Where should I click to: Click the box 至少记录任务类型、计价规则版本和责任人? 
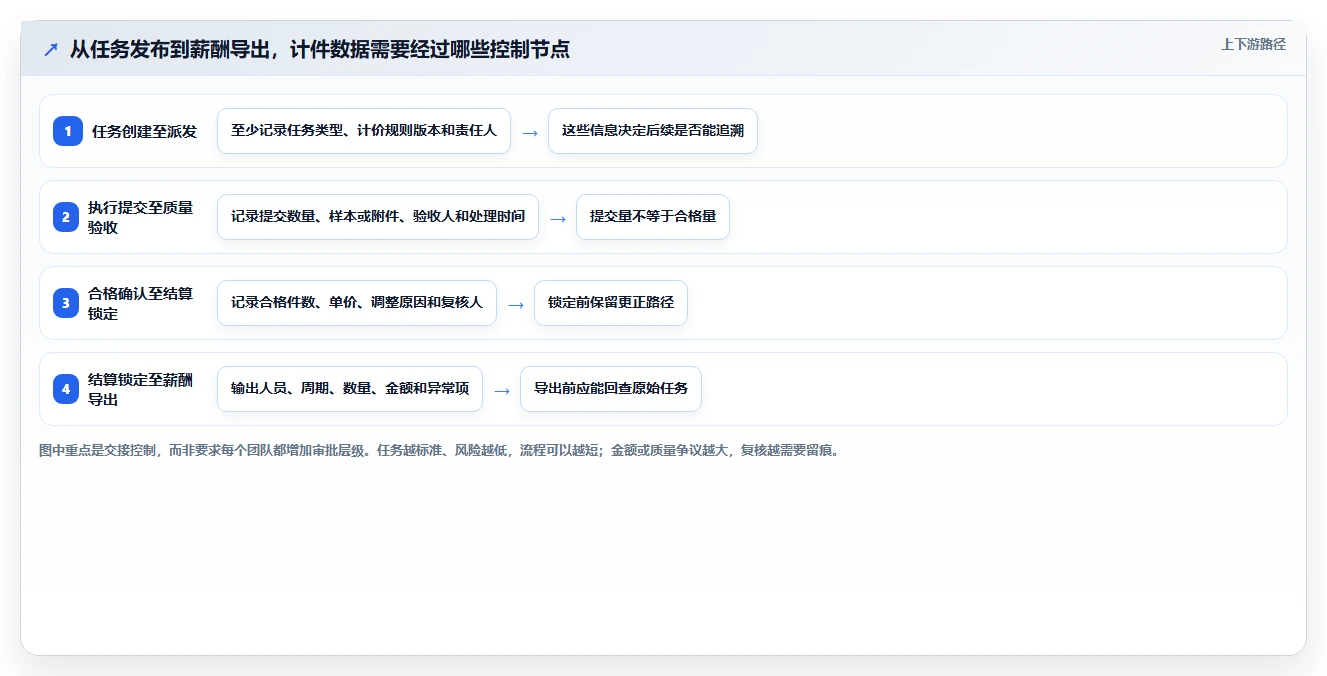[x=364, y=131]
